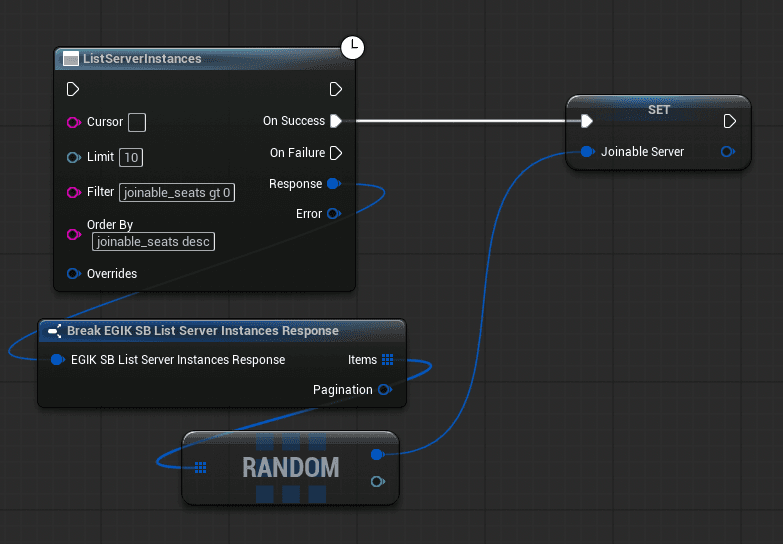The image size is (783, 544).
Task: Click the Items array output pin
Action: pos(387,360)
